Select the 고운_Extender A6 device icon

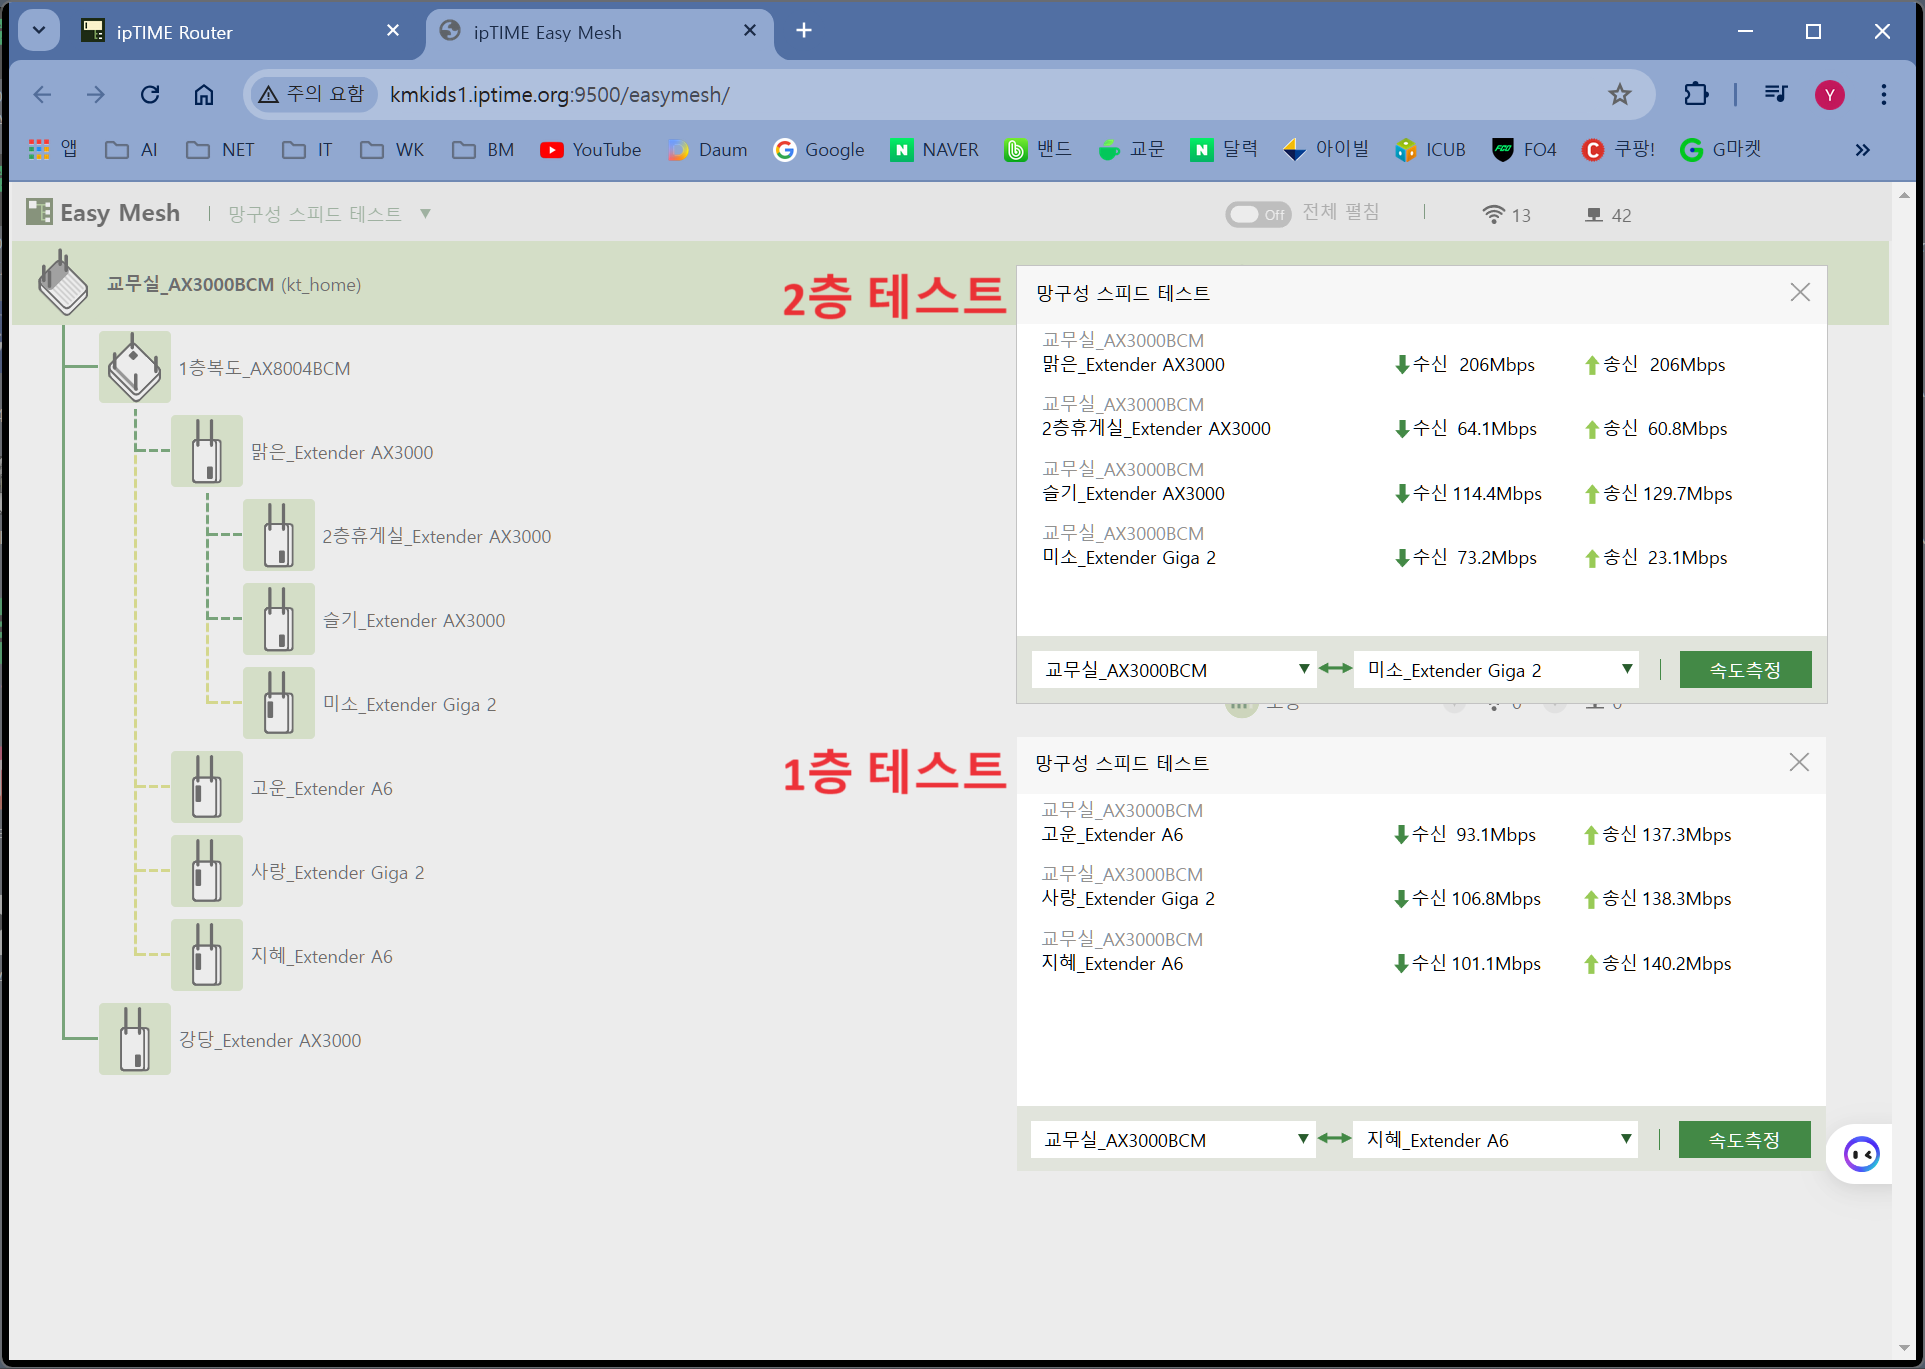point(207,787)
